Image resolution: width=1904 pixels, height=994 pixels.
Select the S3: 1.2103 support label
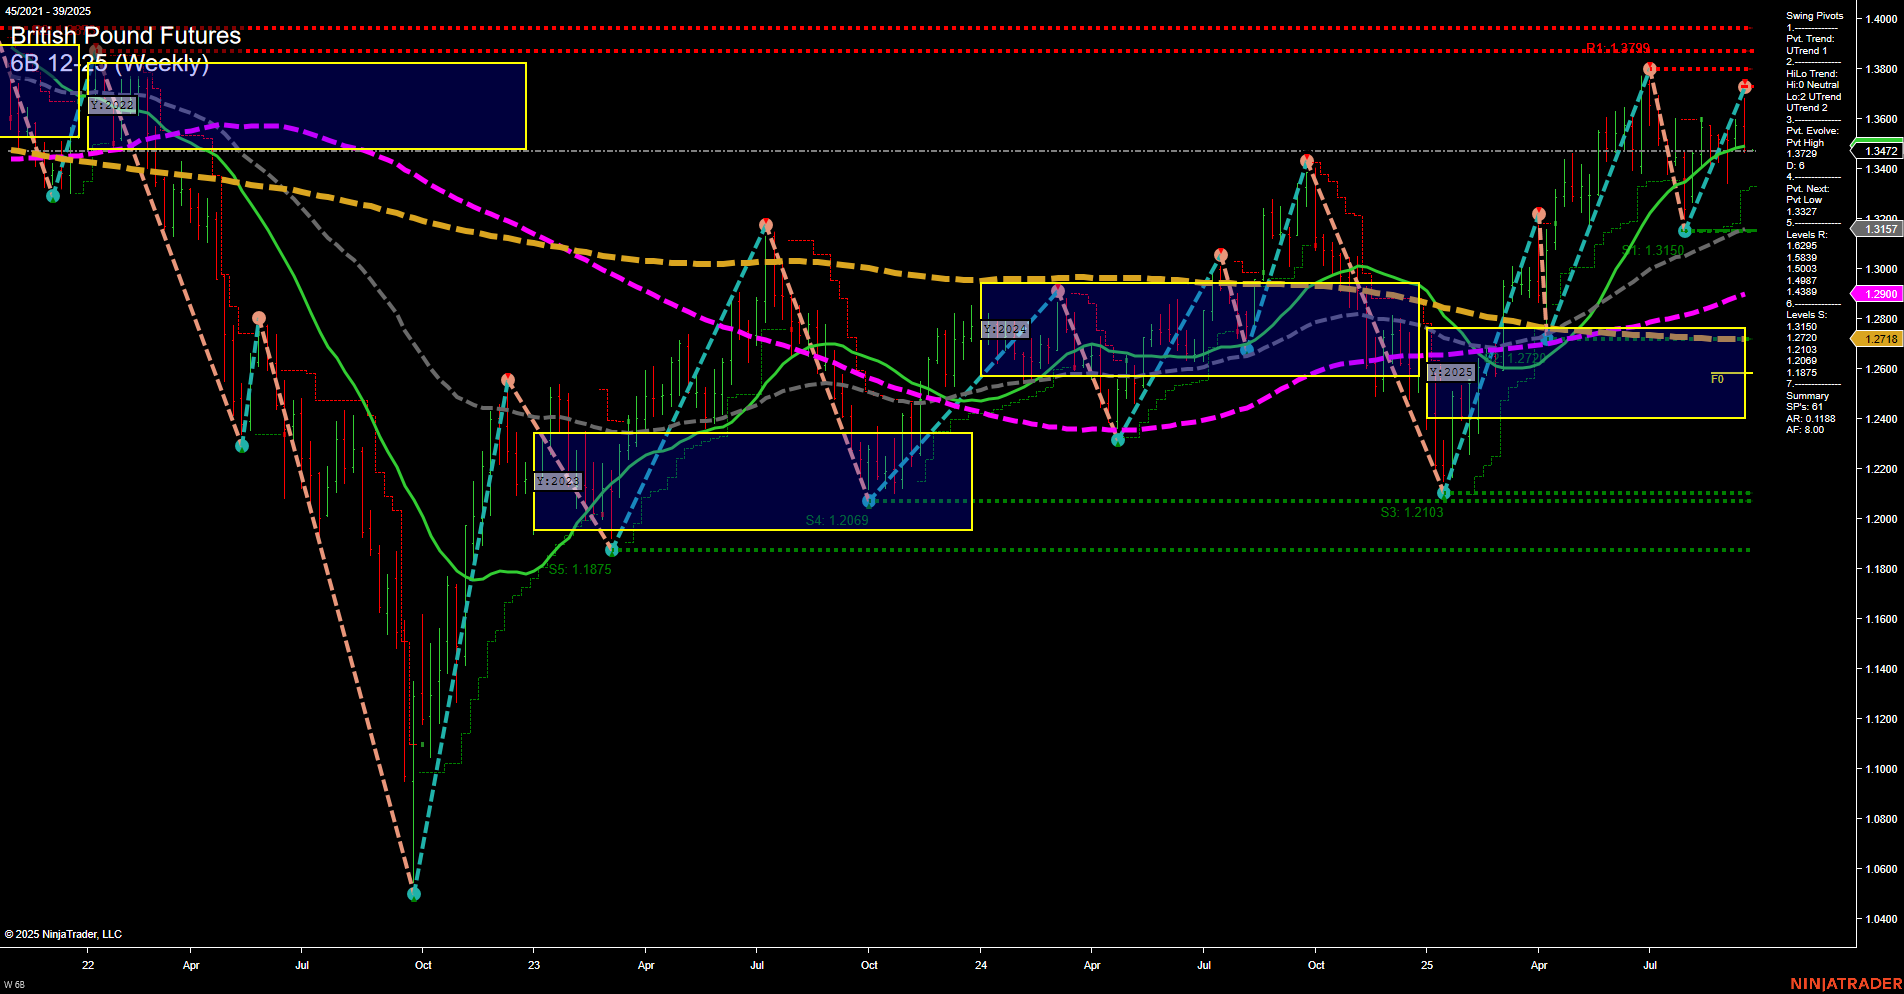(x=1411, y=512)
